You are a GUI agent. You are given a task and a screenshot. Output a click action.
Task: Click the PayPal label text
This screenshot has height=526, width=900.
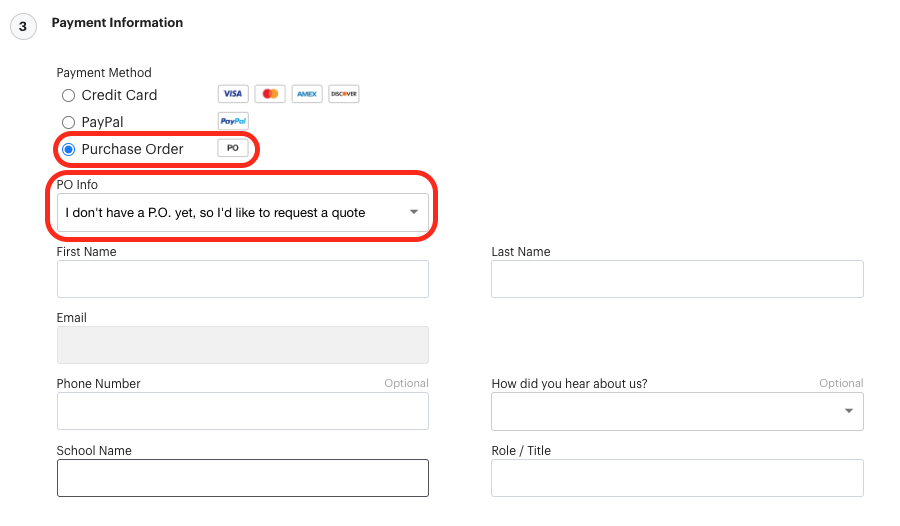(102, 122)
